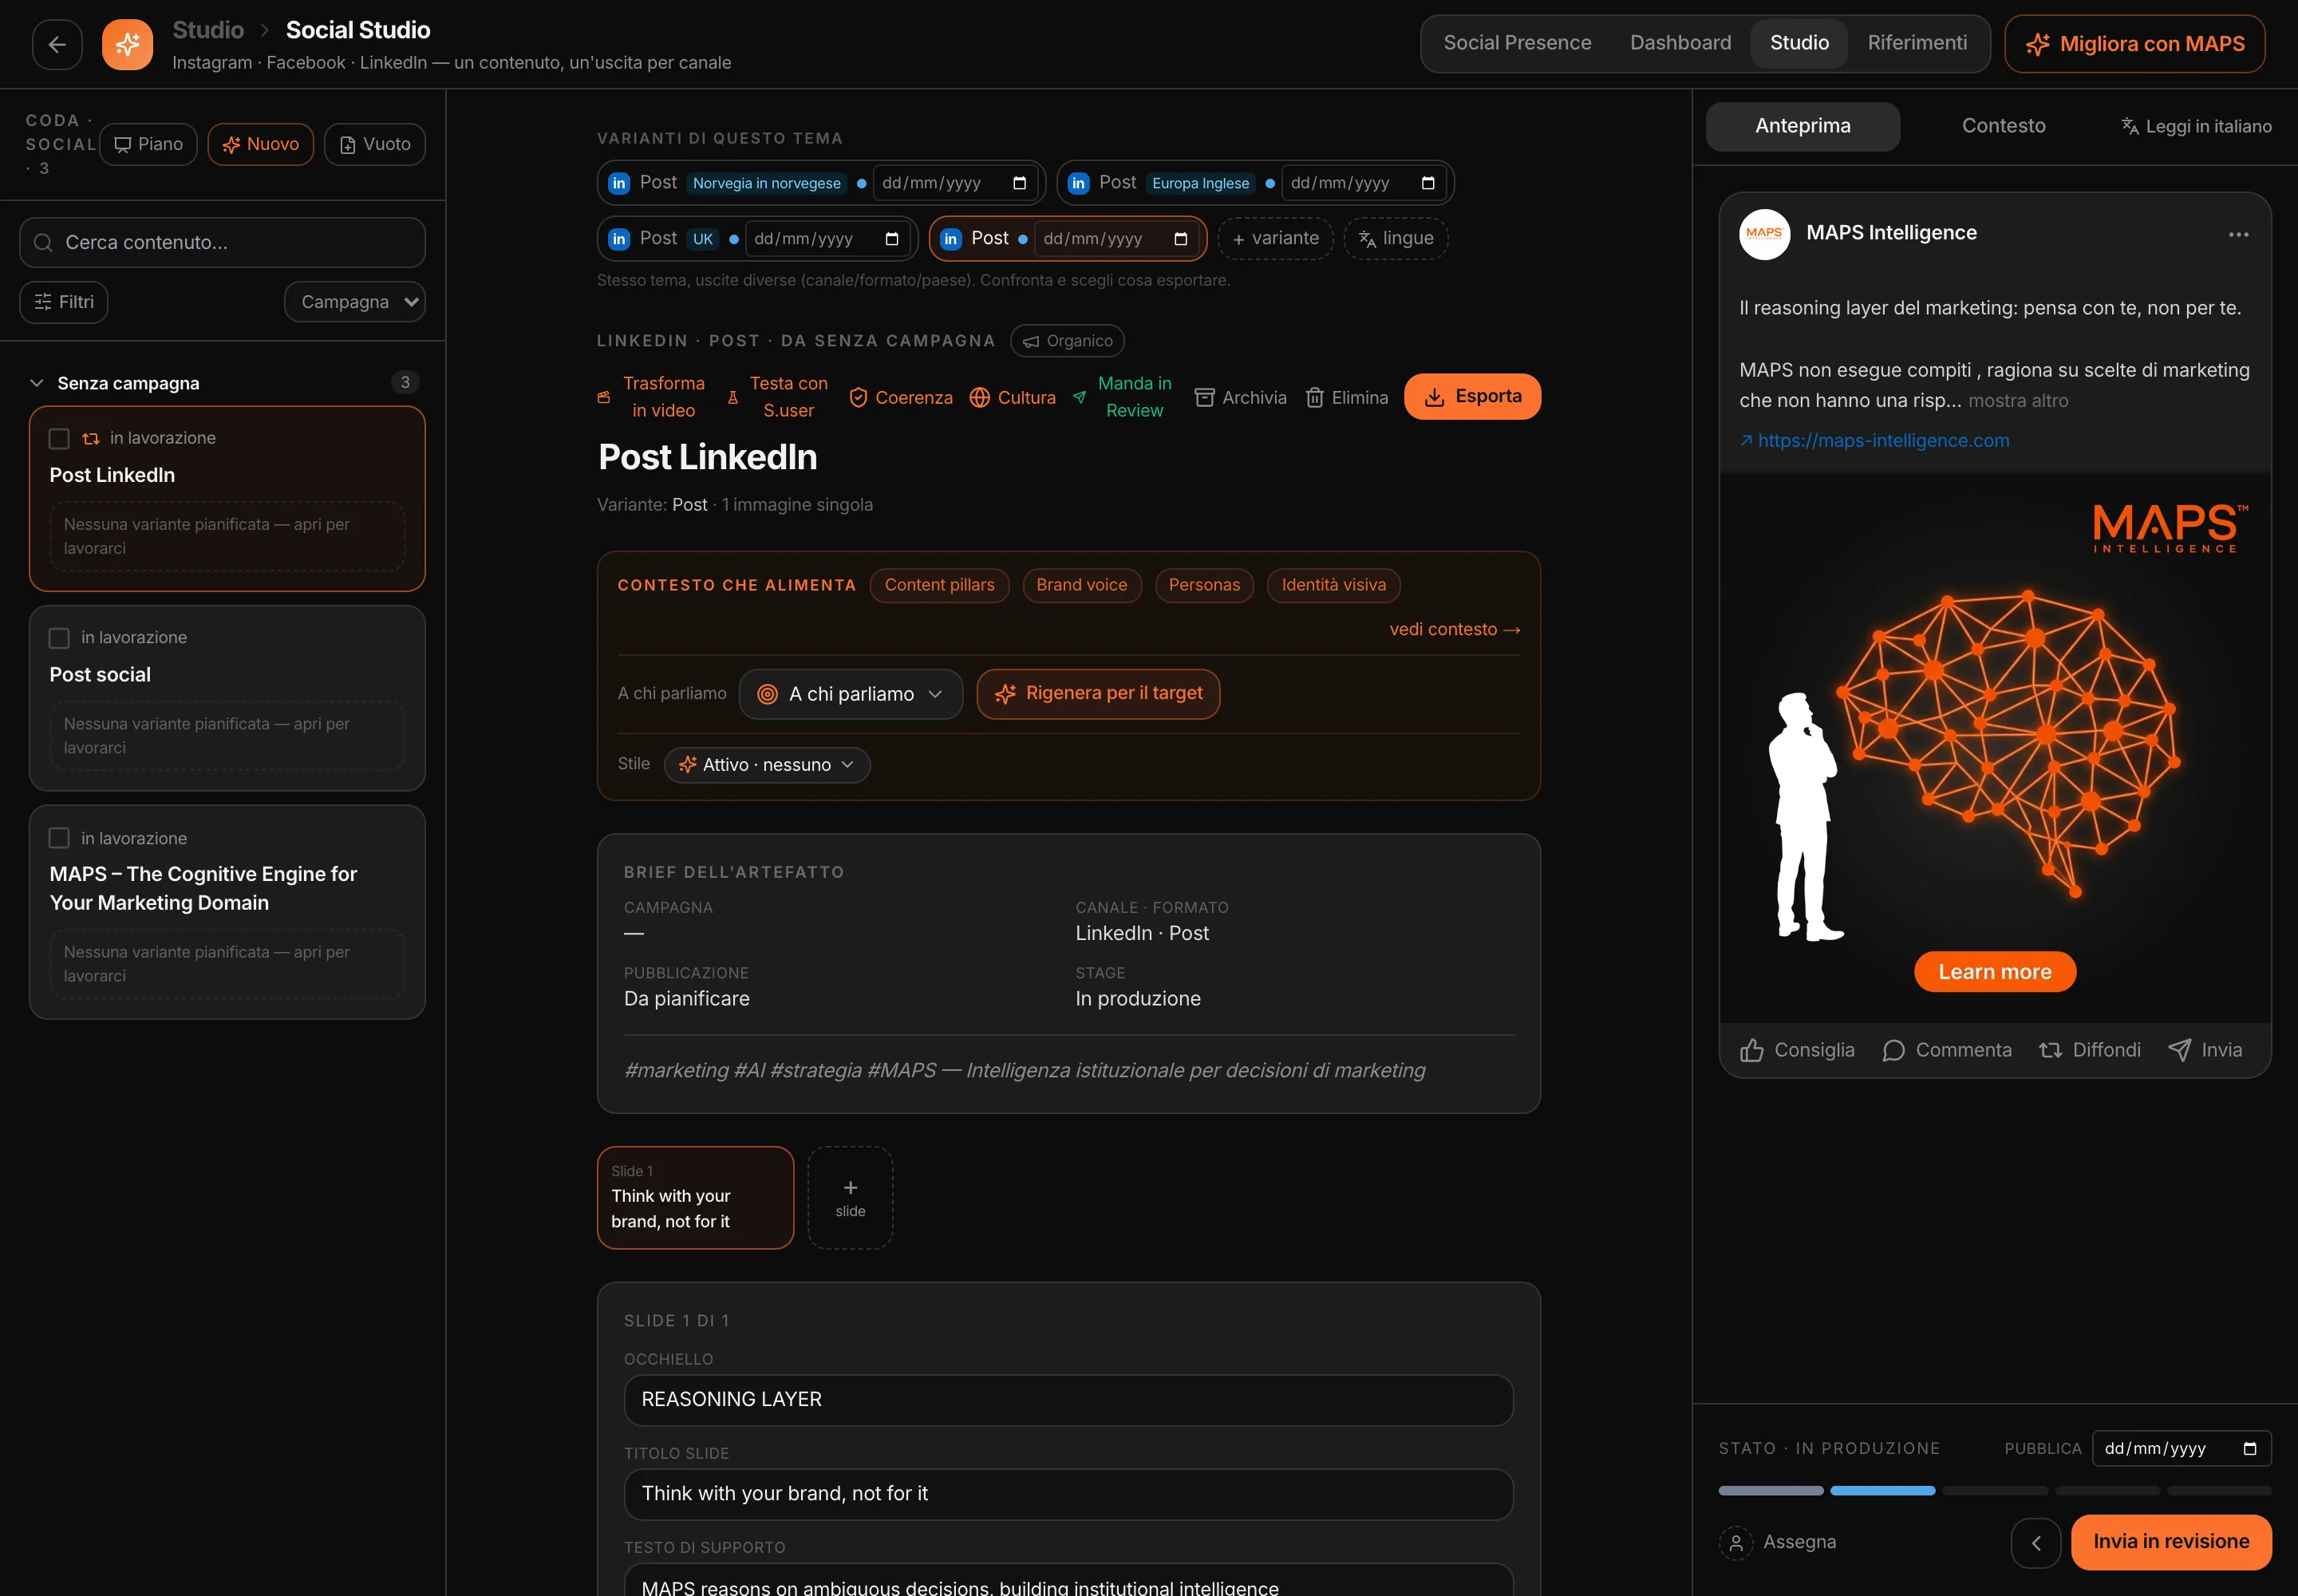Click the Consiglia thumbs-up icon
The height and width of the screenshot is (1596, 2298).
pyautogui.click(x=1751, y=1050)
